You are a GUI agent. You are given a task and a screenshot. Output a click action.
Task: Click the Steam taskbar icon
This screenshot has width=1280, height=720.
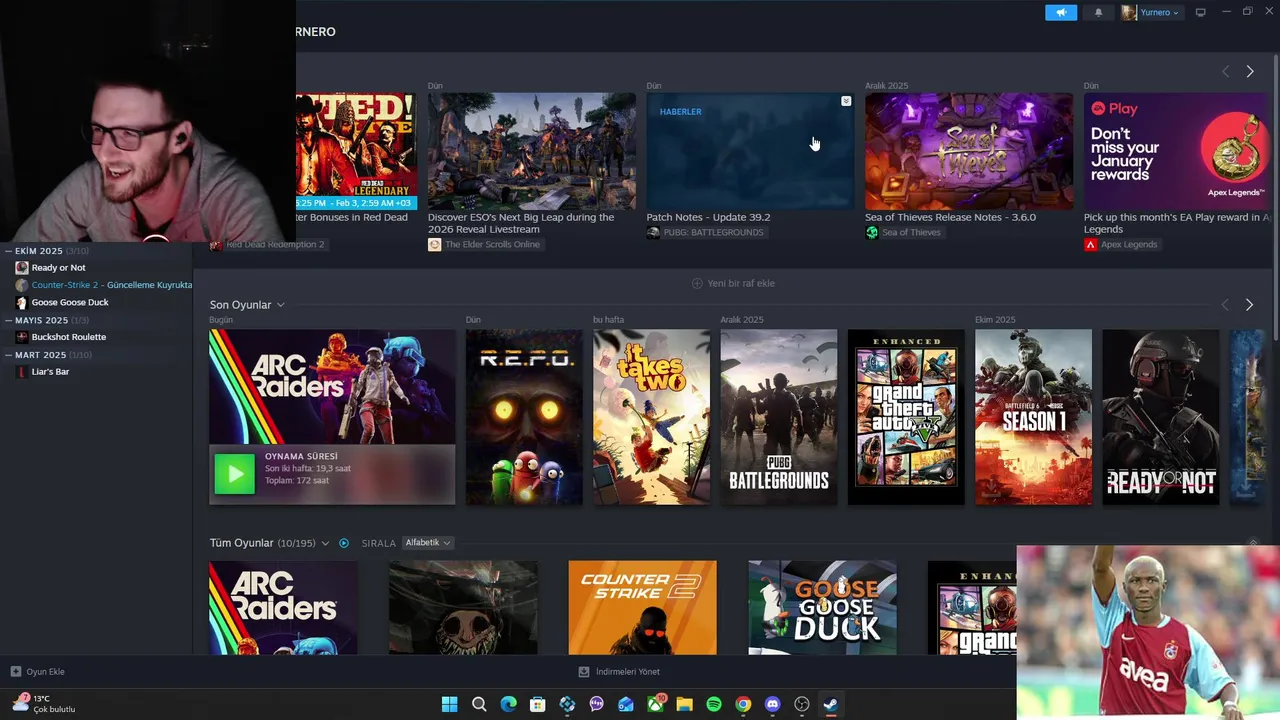[831, 704]
